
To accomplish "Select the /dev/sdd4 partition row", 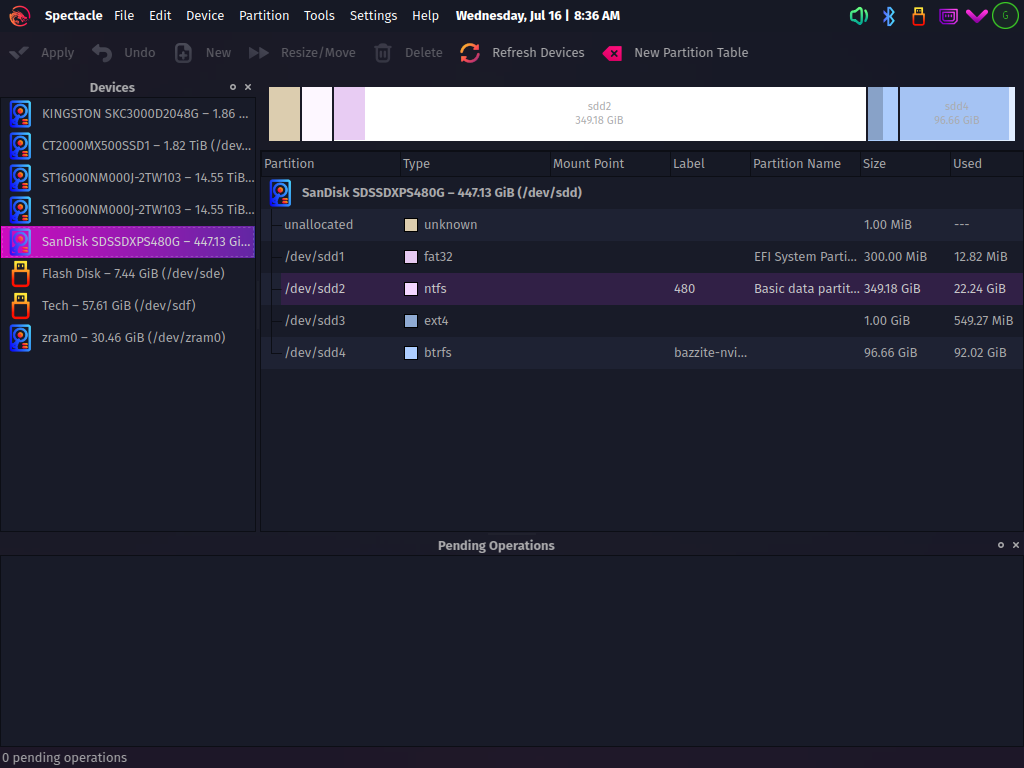I will pyautogui.click(x=642, y=353).
